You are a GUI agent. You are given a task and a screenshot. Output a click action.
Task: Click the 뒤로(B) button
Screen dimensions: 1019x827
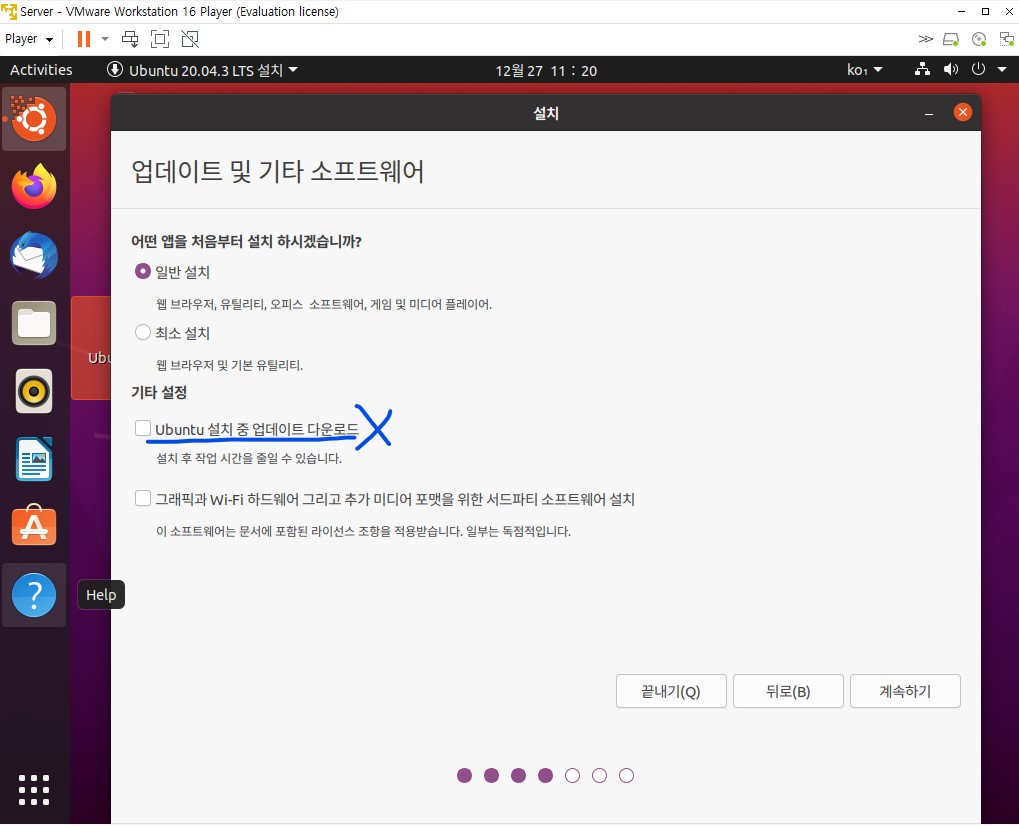coord(788,691)
